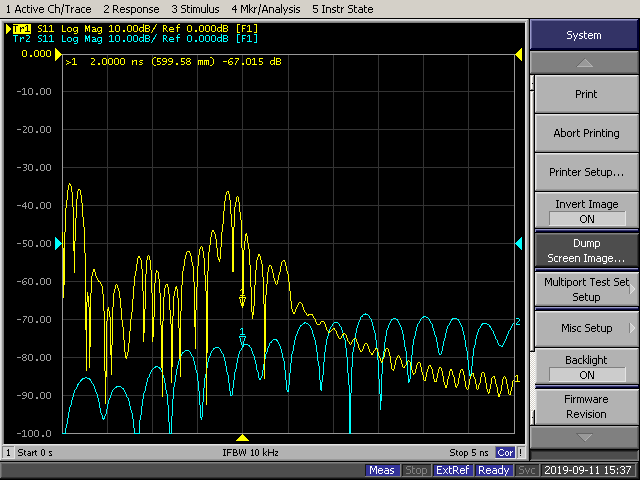Click marker 1 on the cyan trace
The height and width of the screenshot is (480, 640).
click(242, 337)
